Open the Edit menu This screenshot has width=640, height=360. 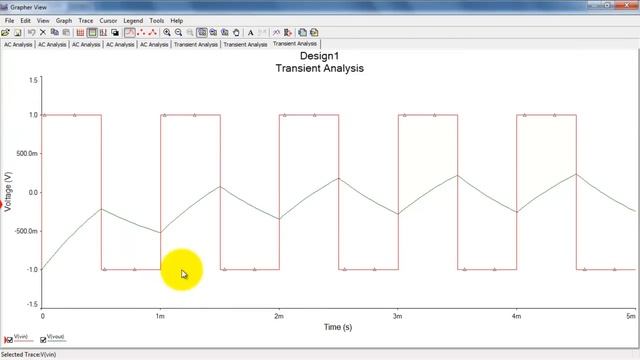(25, 20)
